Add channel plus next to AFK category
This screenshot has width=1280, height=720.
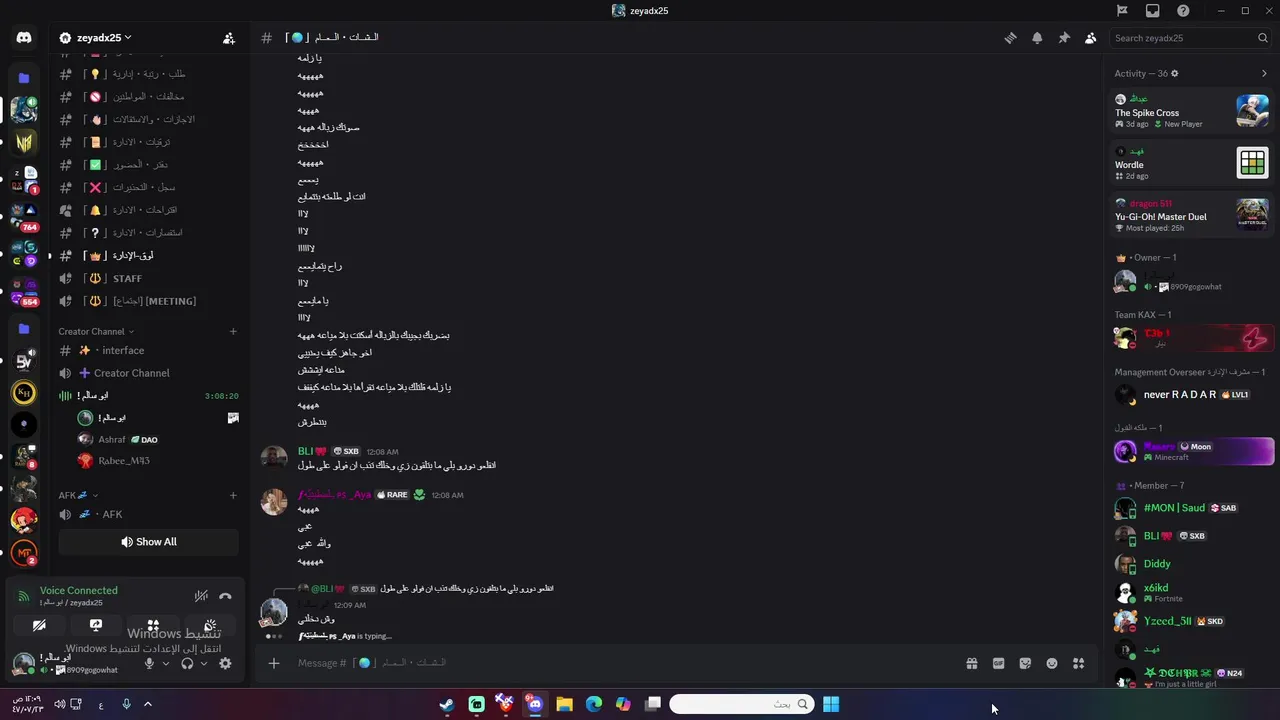[233, 495]
